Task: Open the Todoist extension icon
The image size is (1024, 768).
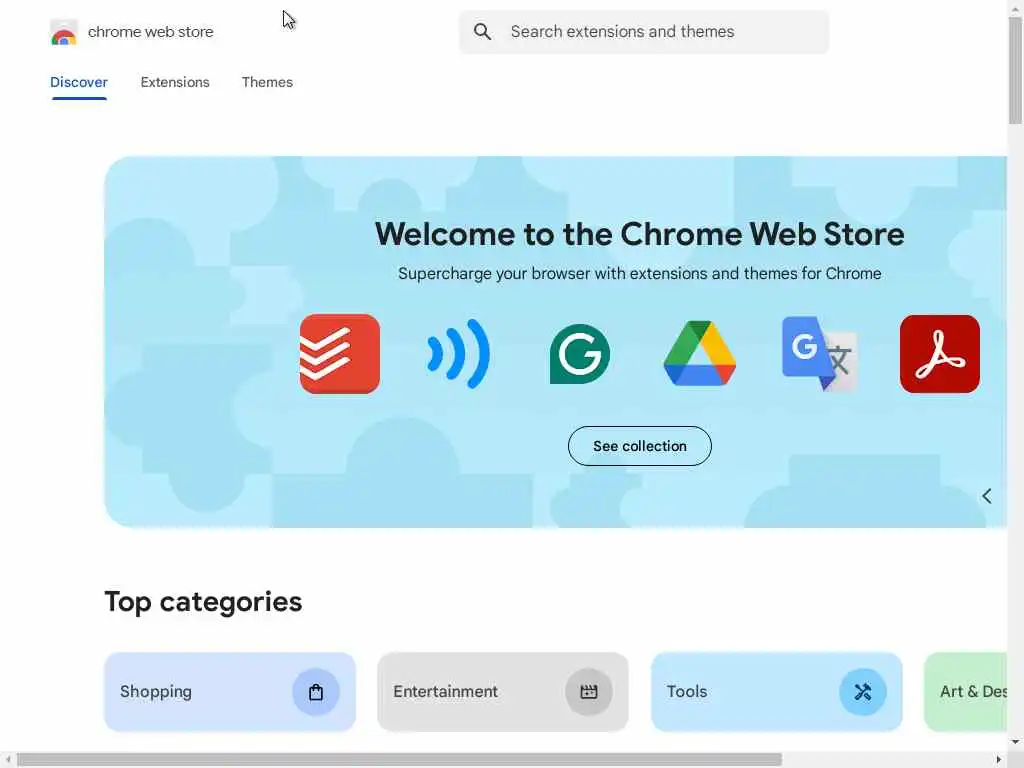Action: 340,354
